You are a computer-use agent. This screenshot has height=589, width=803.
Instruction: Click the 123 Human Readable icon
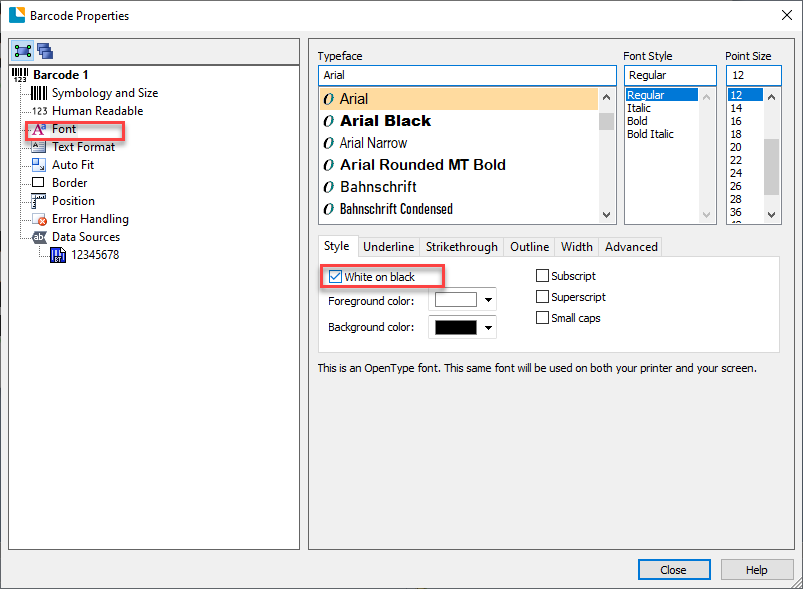(x=39, y=111)
